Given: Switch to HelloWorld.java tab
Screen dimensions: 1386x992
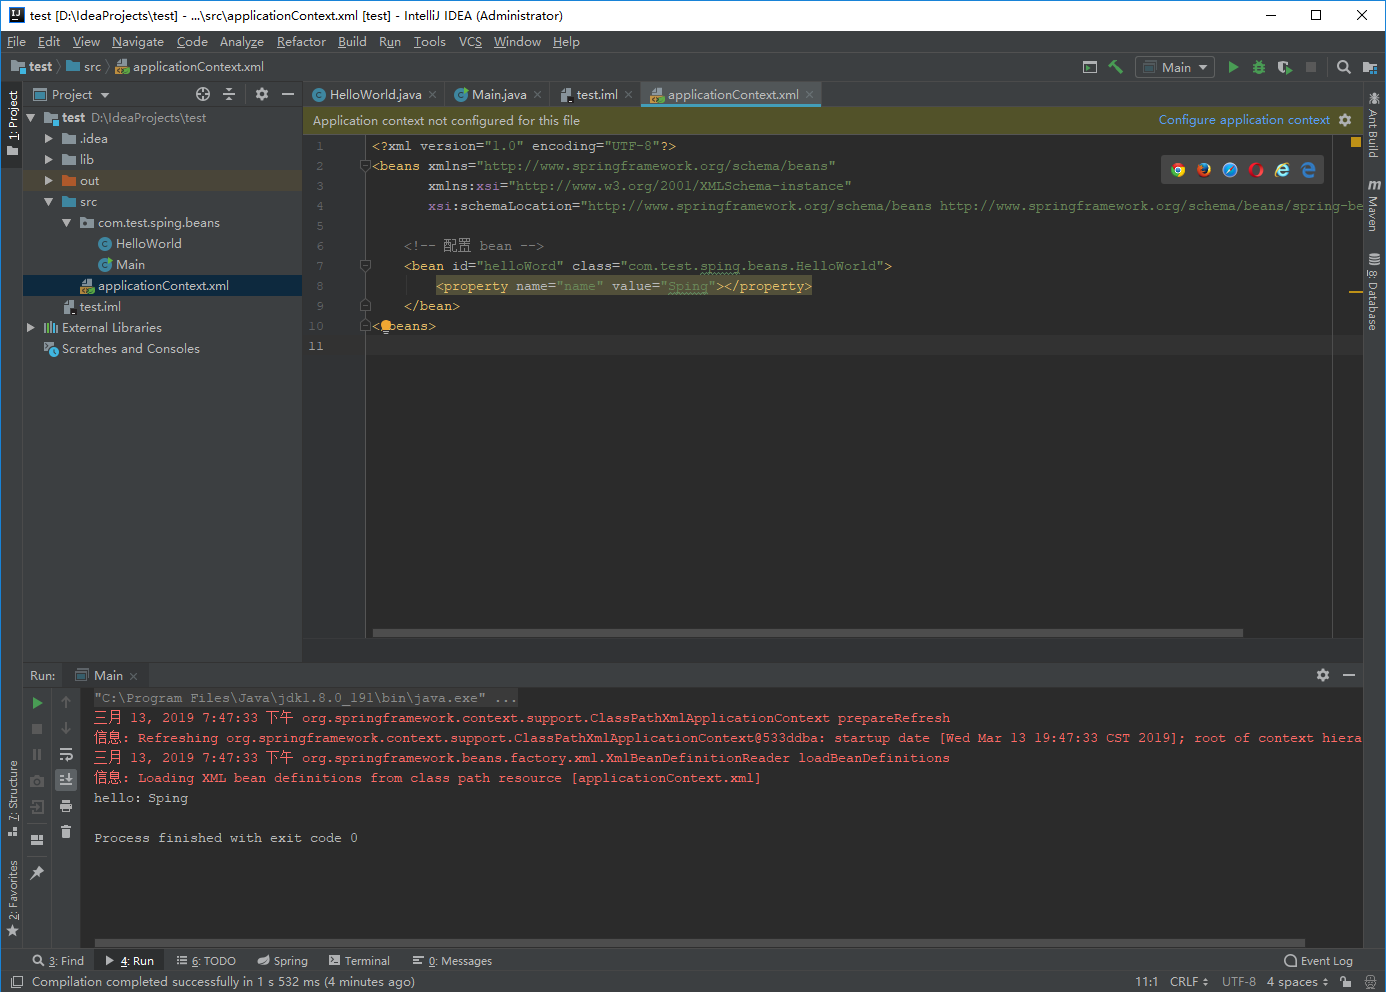Looking at the screenshot, I should coord(375,95).
